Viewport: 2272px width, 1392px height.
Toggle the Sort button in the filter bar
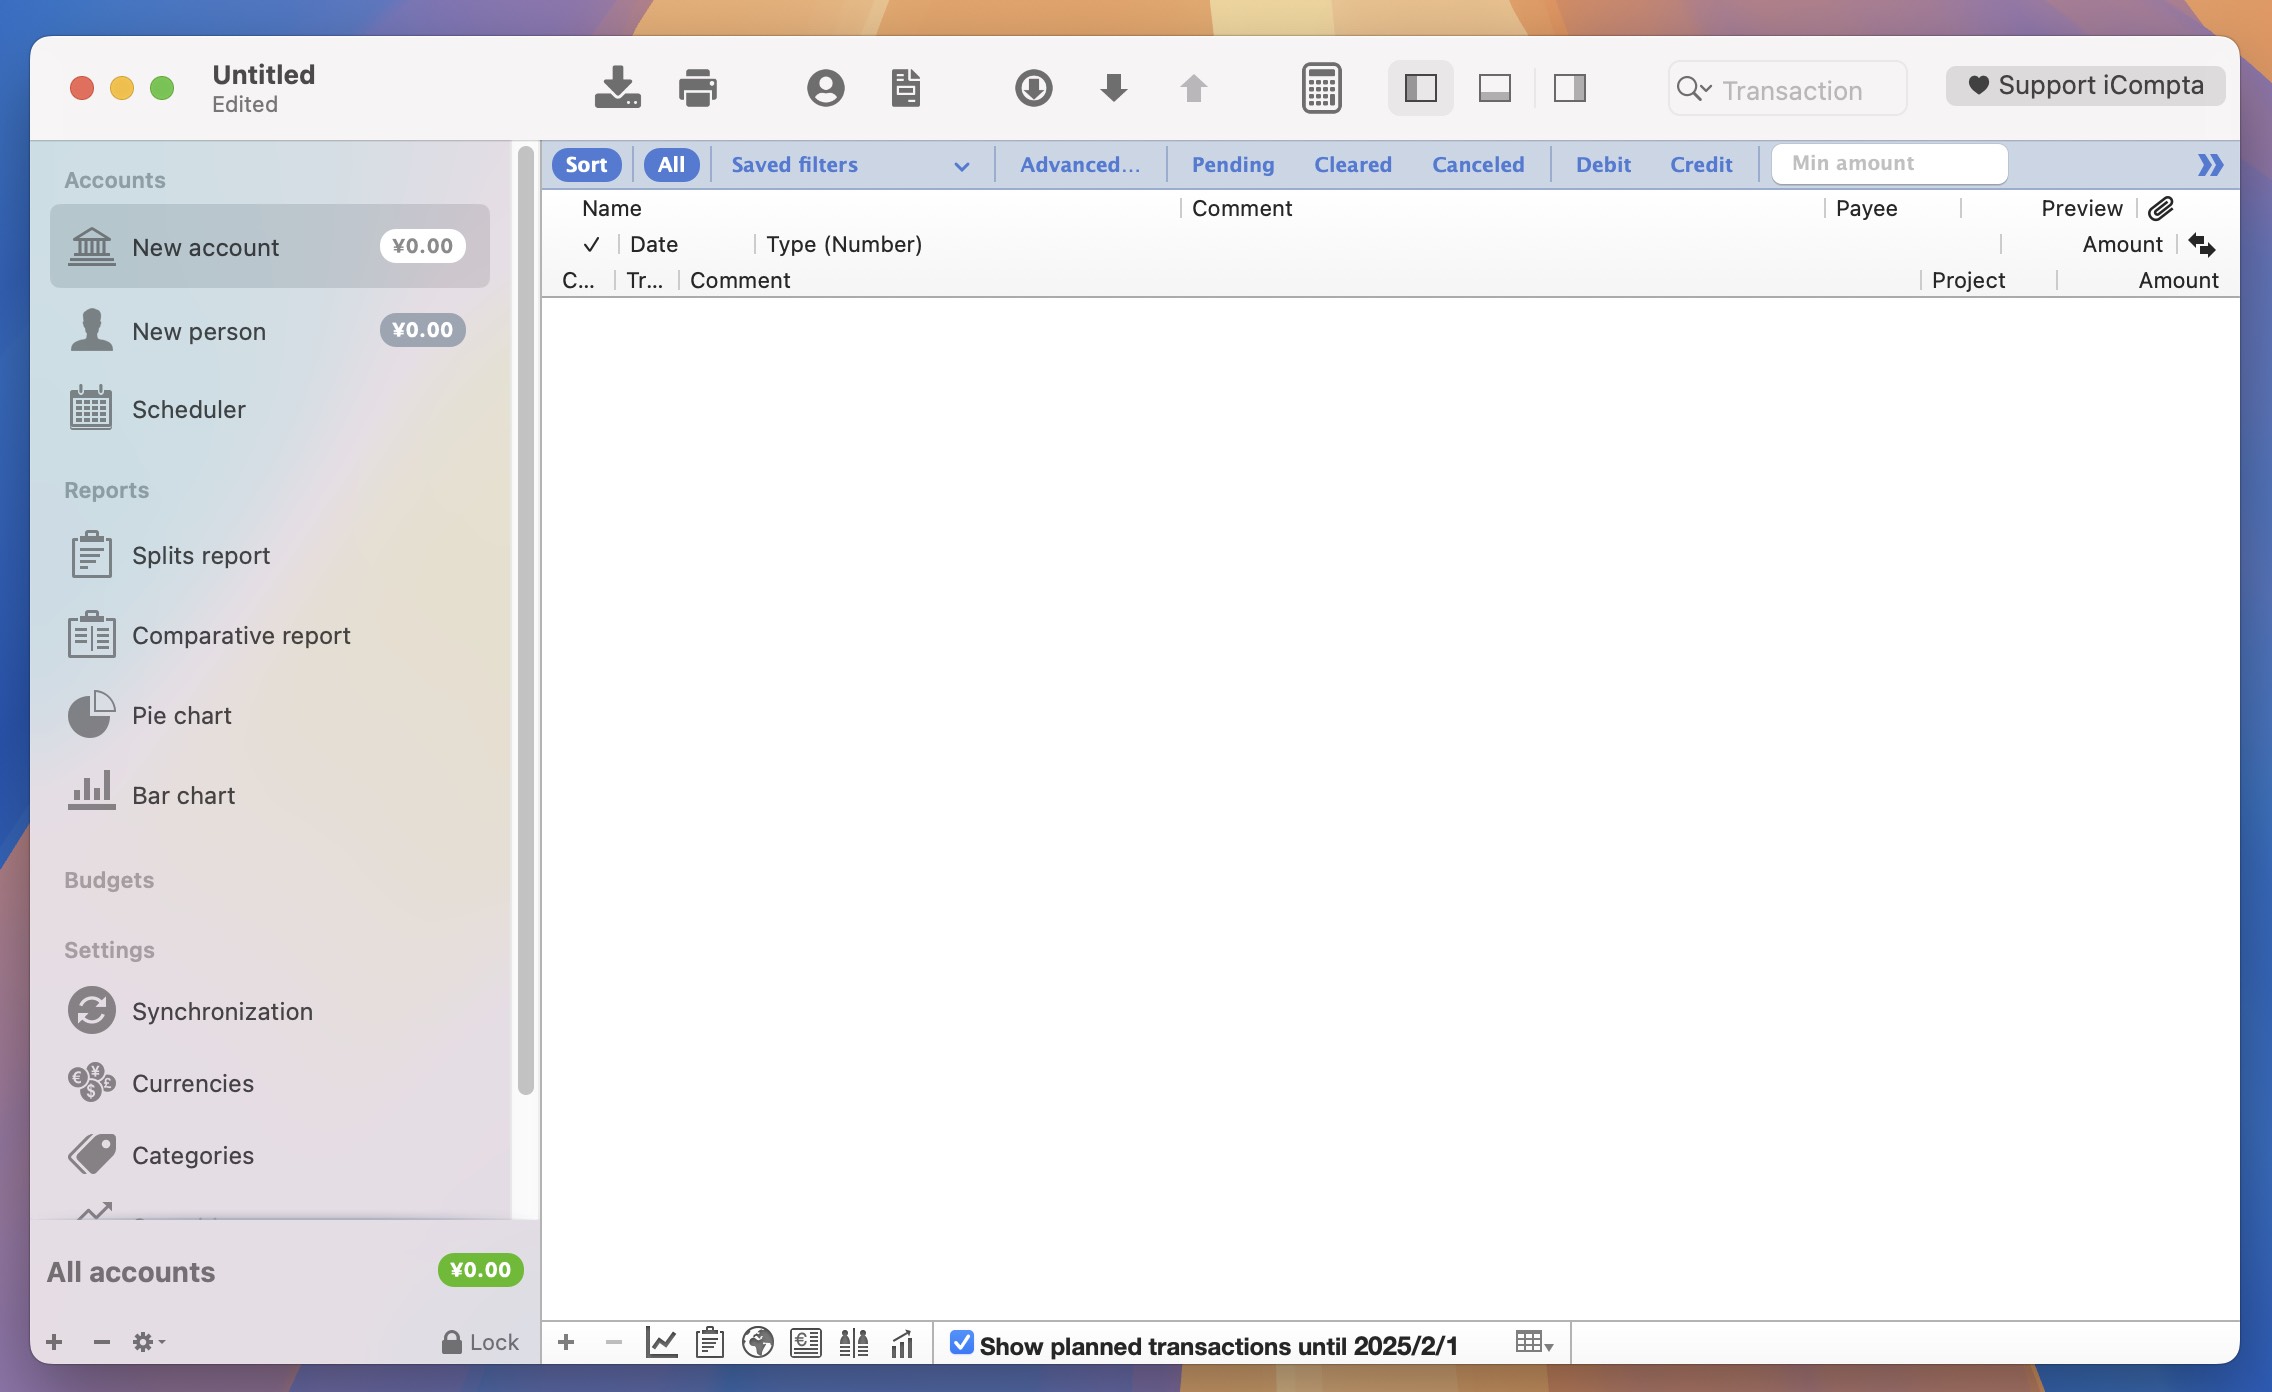[x=586, y=164]
